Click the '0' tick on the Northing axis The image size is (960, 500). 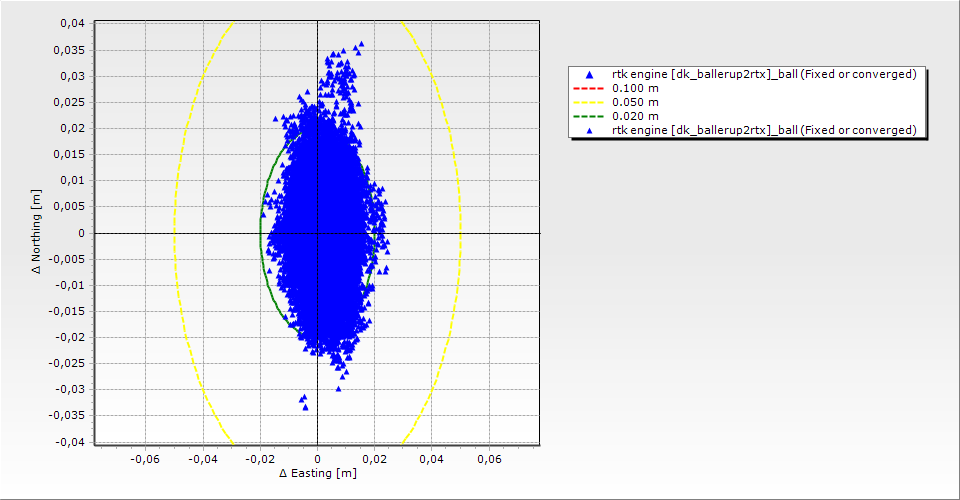coord(82,233)
